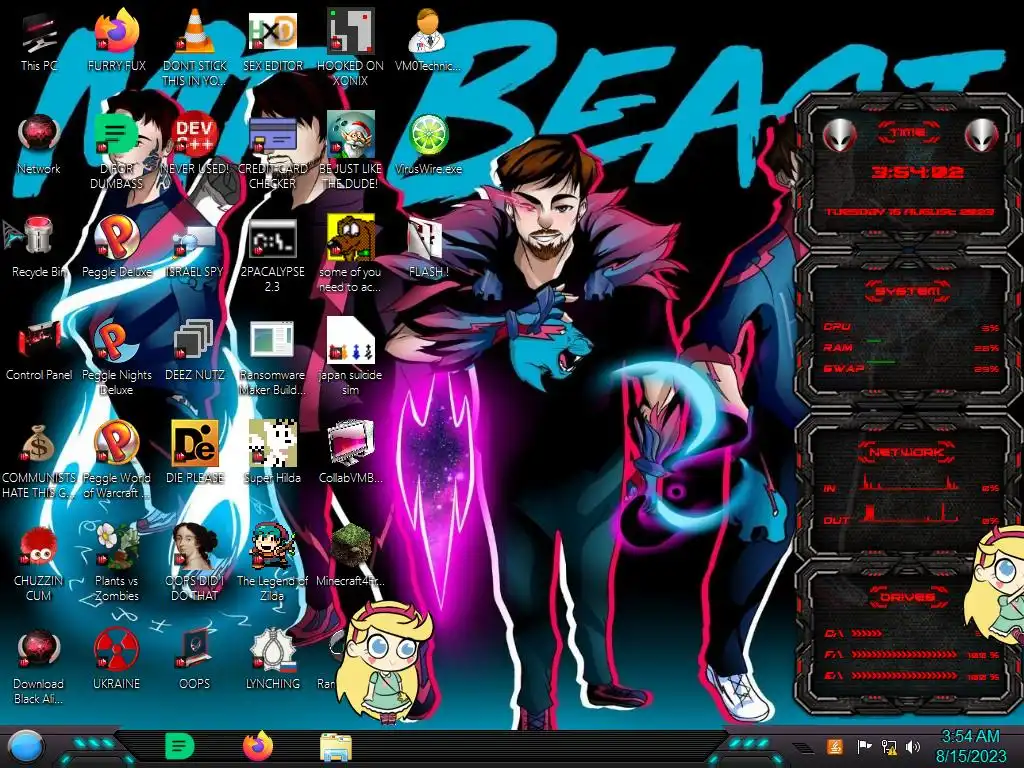This screenshot has height=768, width=1024.
Task: Open the FLASH ! shortcut
Action: [428, 248]
